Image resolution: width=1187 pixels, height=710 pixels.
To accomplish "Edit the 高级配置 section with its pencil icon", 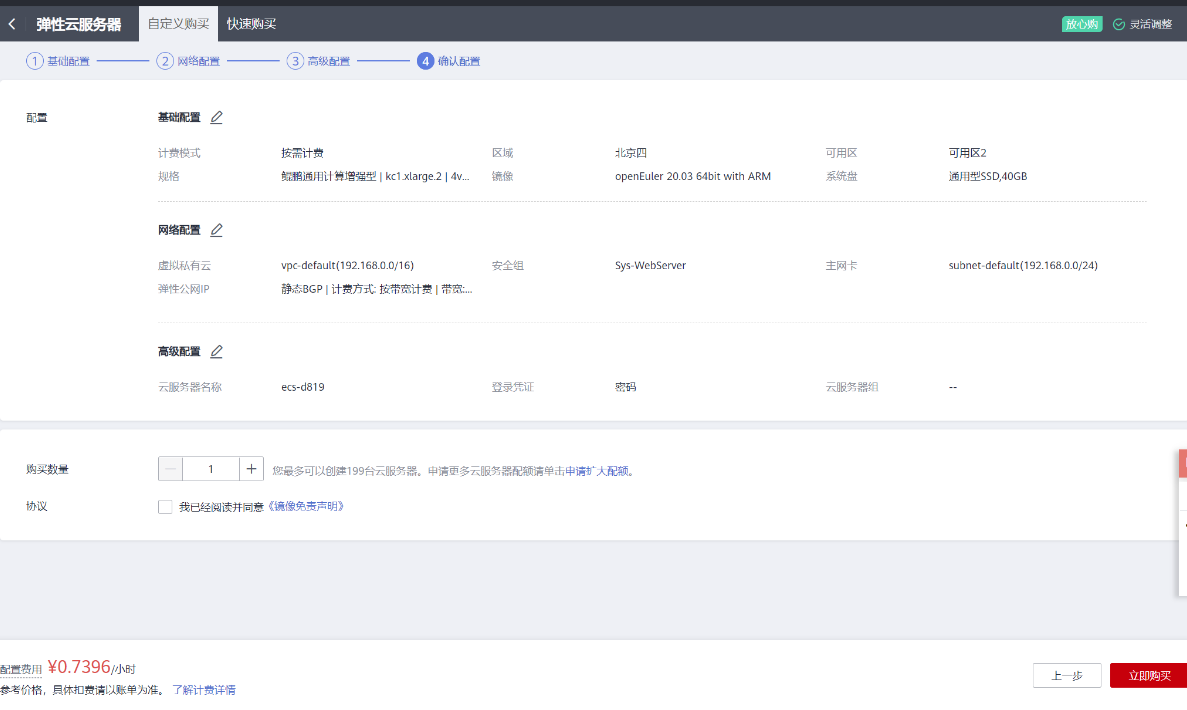I will [217, 351].
